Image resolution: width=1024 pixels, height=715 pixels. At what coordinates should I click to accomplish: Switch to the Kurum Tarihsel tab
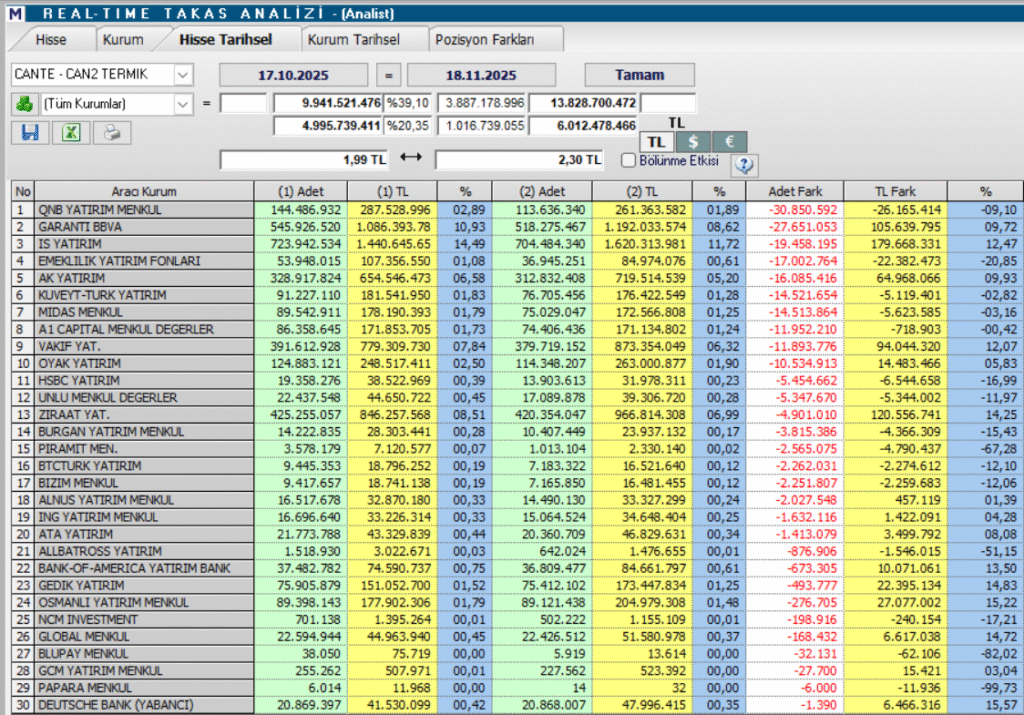(354, 40)
